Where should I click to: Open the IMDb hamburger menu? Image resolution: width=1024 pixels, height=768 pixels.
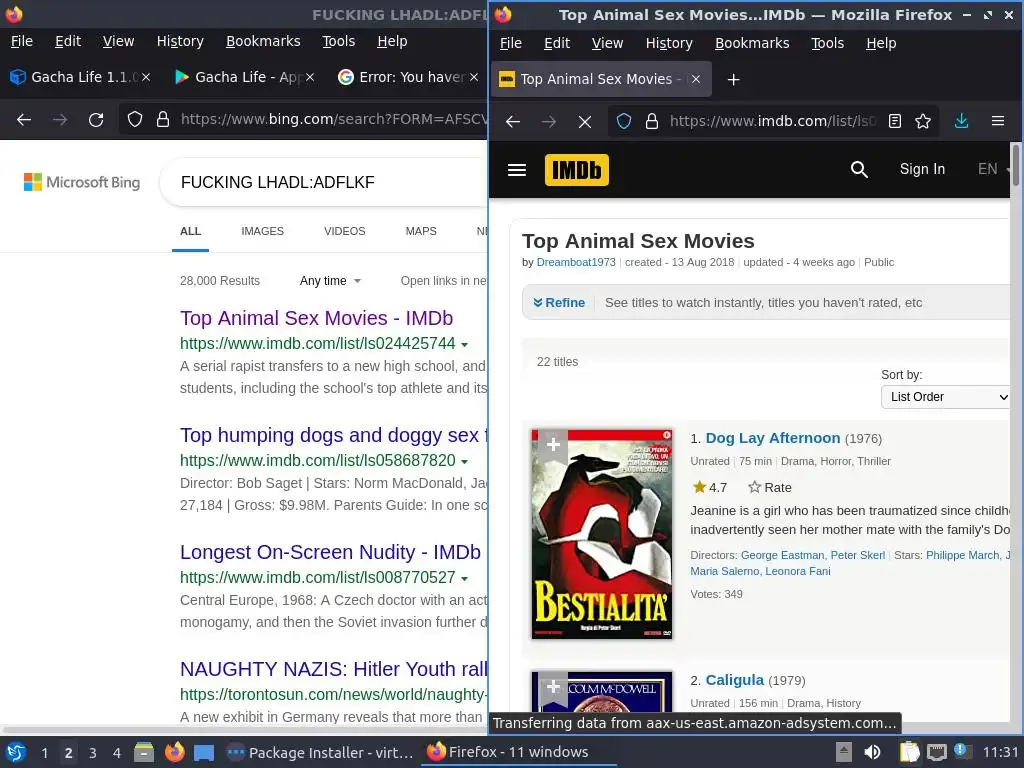517,170
